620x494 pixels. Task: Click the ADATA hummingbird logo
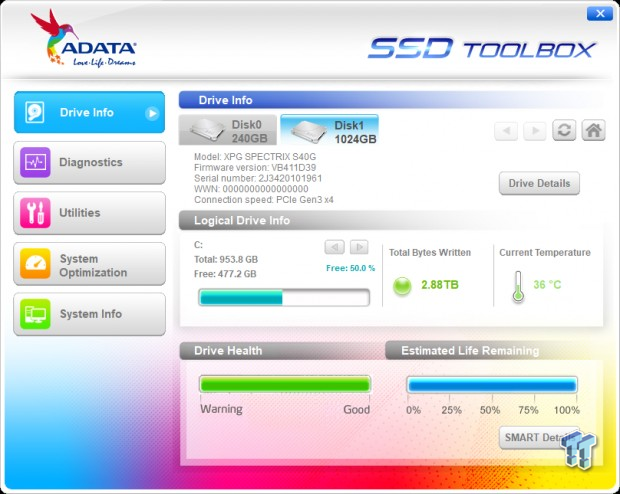pyautogui.click(x=84, y=38)
